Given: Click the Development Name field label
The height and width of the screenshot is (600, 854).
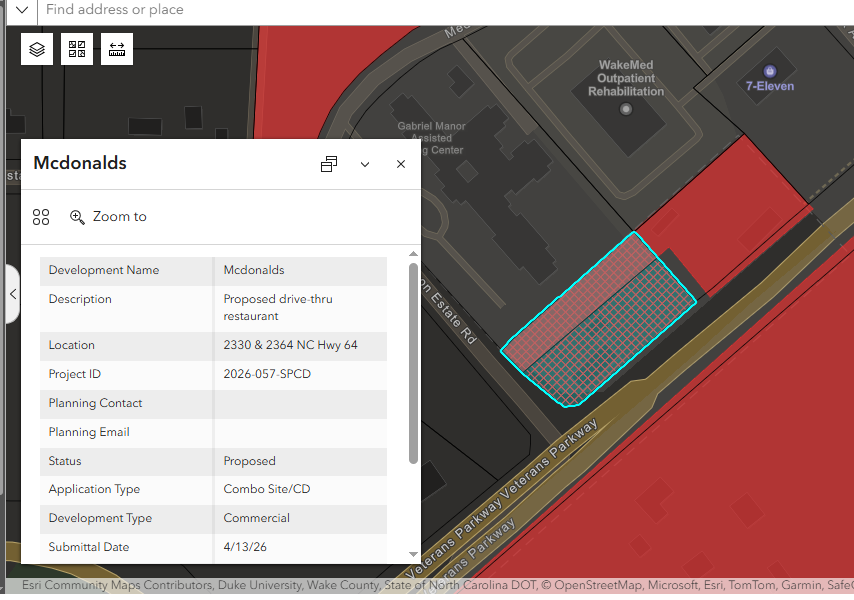Looking at the screenshot, I should (104, 270).
